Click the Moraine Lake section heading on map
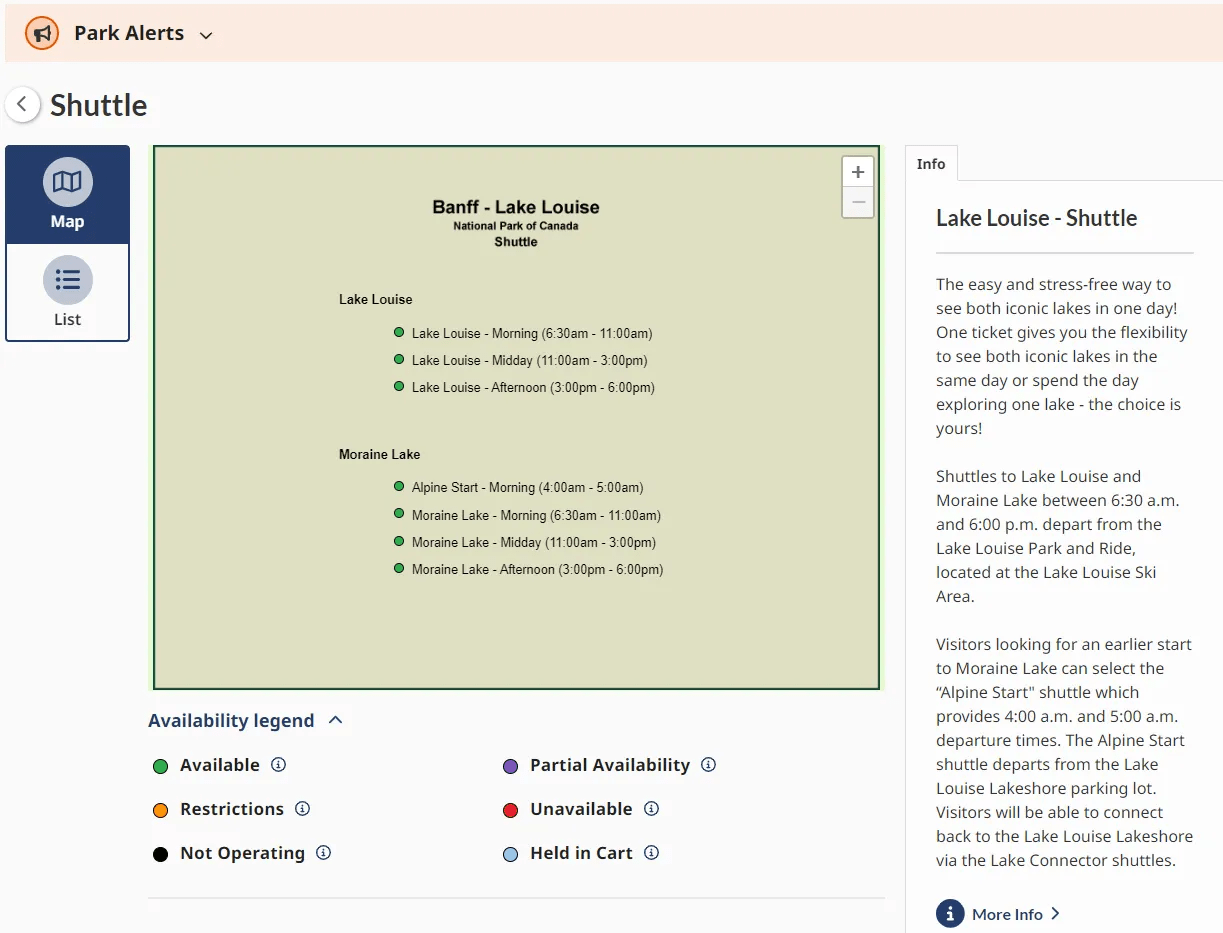 (x=379, y=454)
